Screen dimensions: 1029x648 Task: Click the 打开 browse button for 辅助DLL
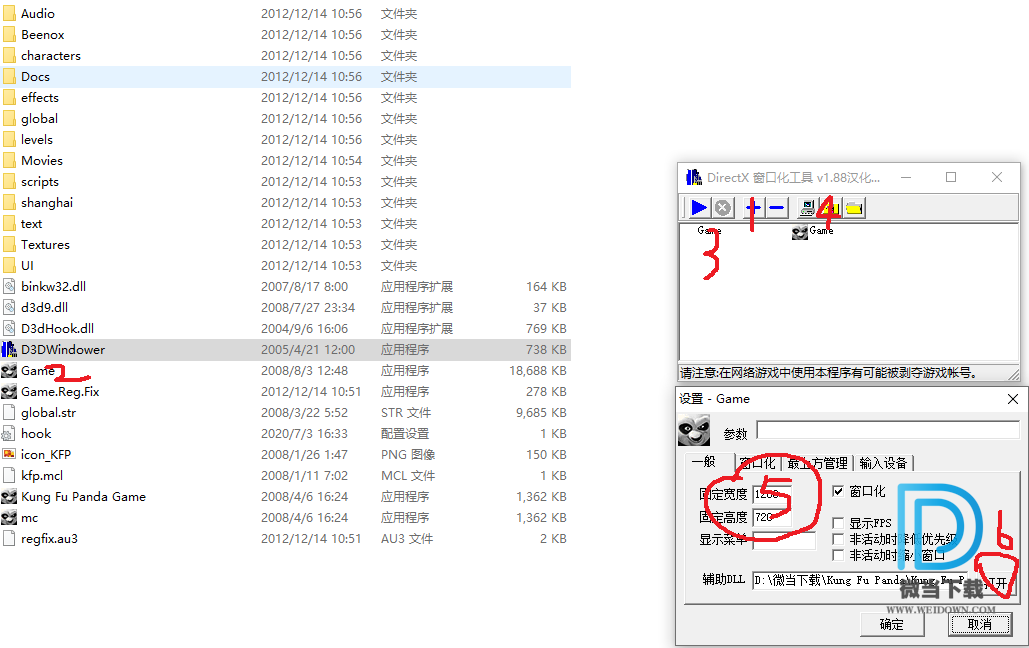[x=996, y=581]
